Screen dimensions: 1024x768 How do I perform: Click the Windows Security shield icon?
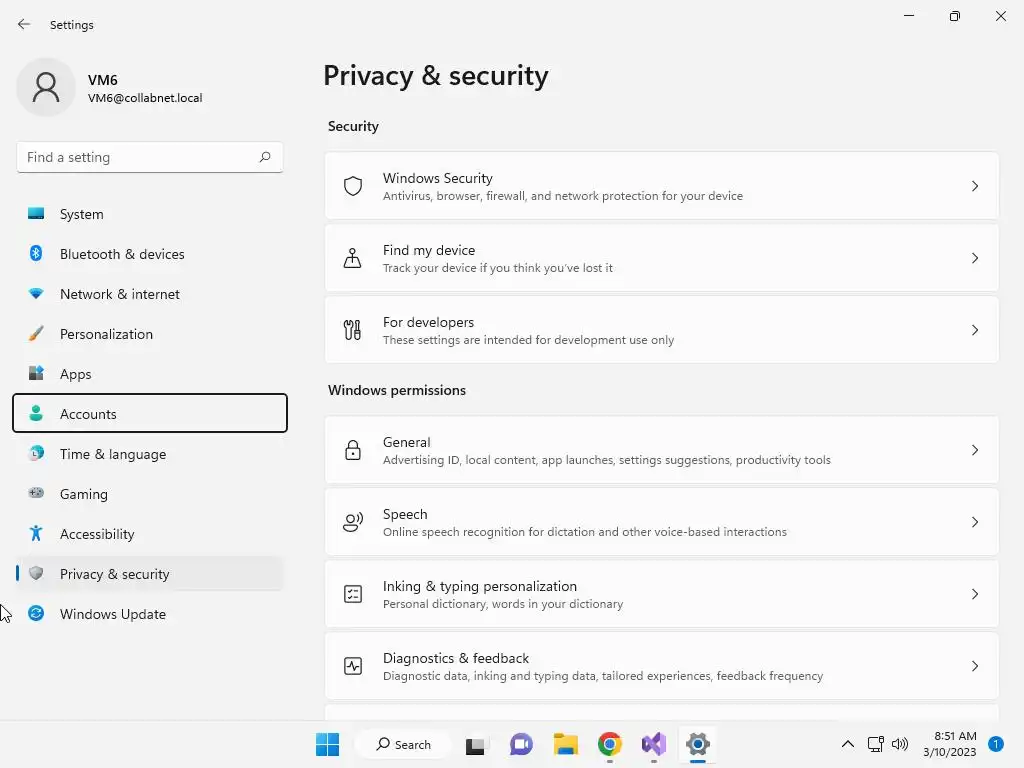coord(353,186)
